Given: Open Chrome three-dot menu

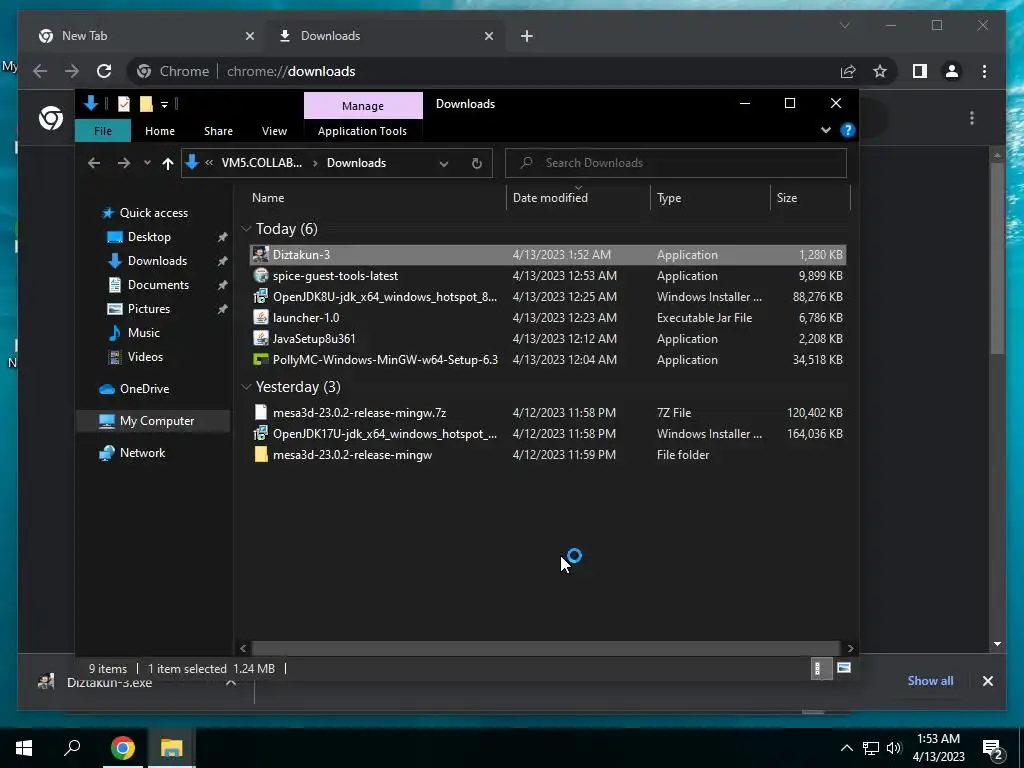Looking at the screenshot, I should click(984, 71).
